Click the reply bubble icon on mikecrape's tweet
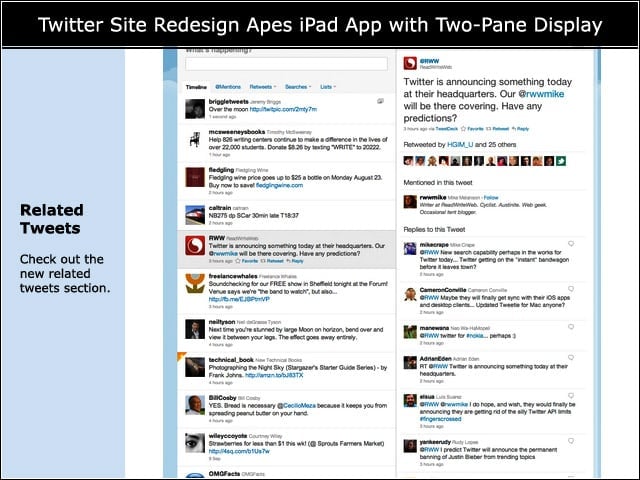The height and width of the screenshot is (480, 640). click(x=571, y=244)
